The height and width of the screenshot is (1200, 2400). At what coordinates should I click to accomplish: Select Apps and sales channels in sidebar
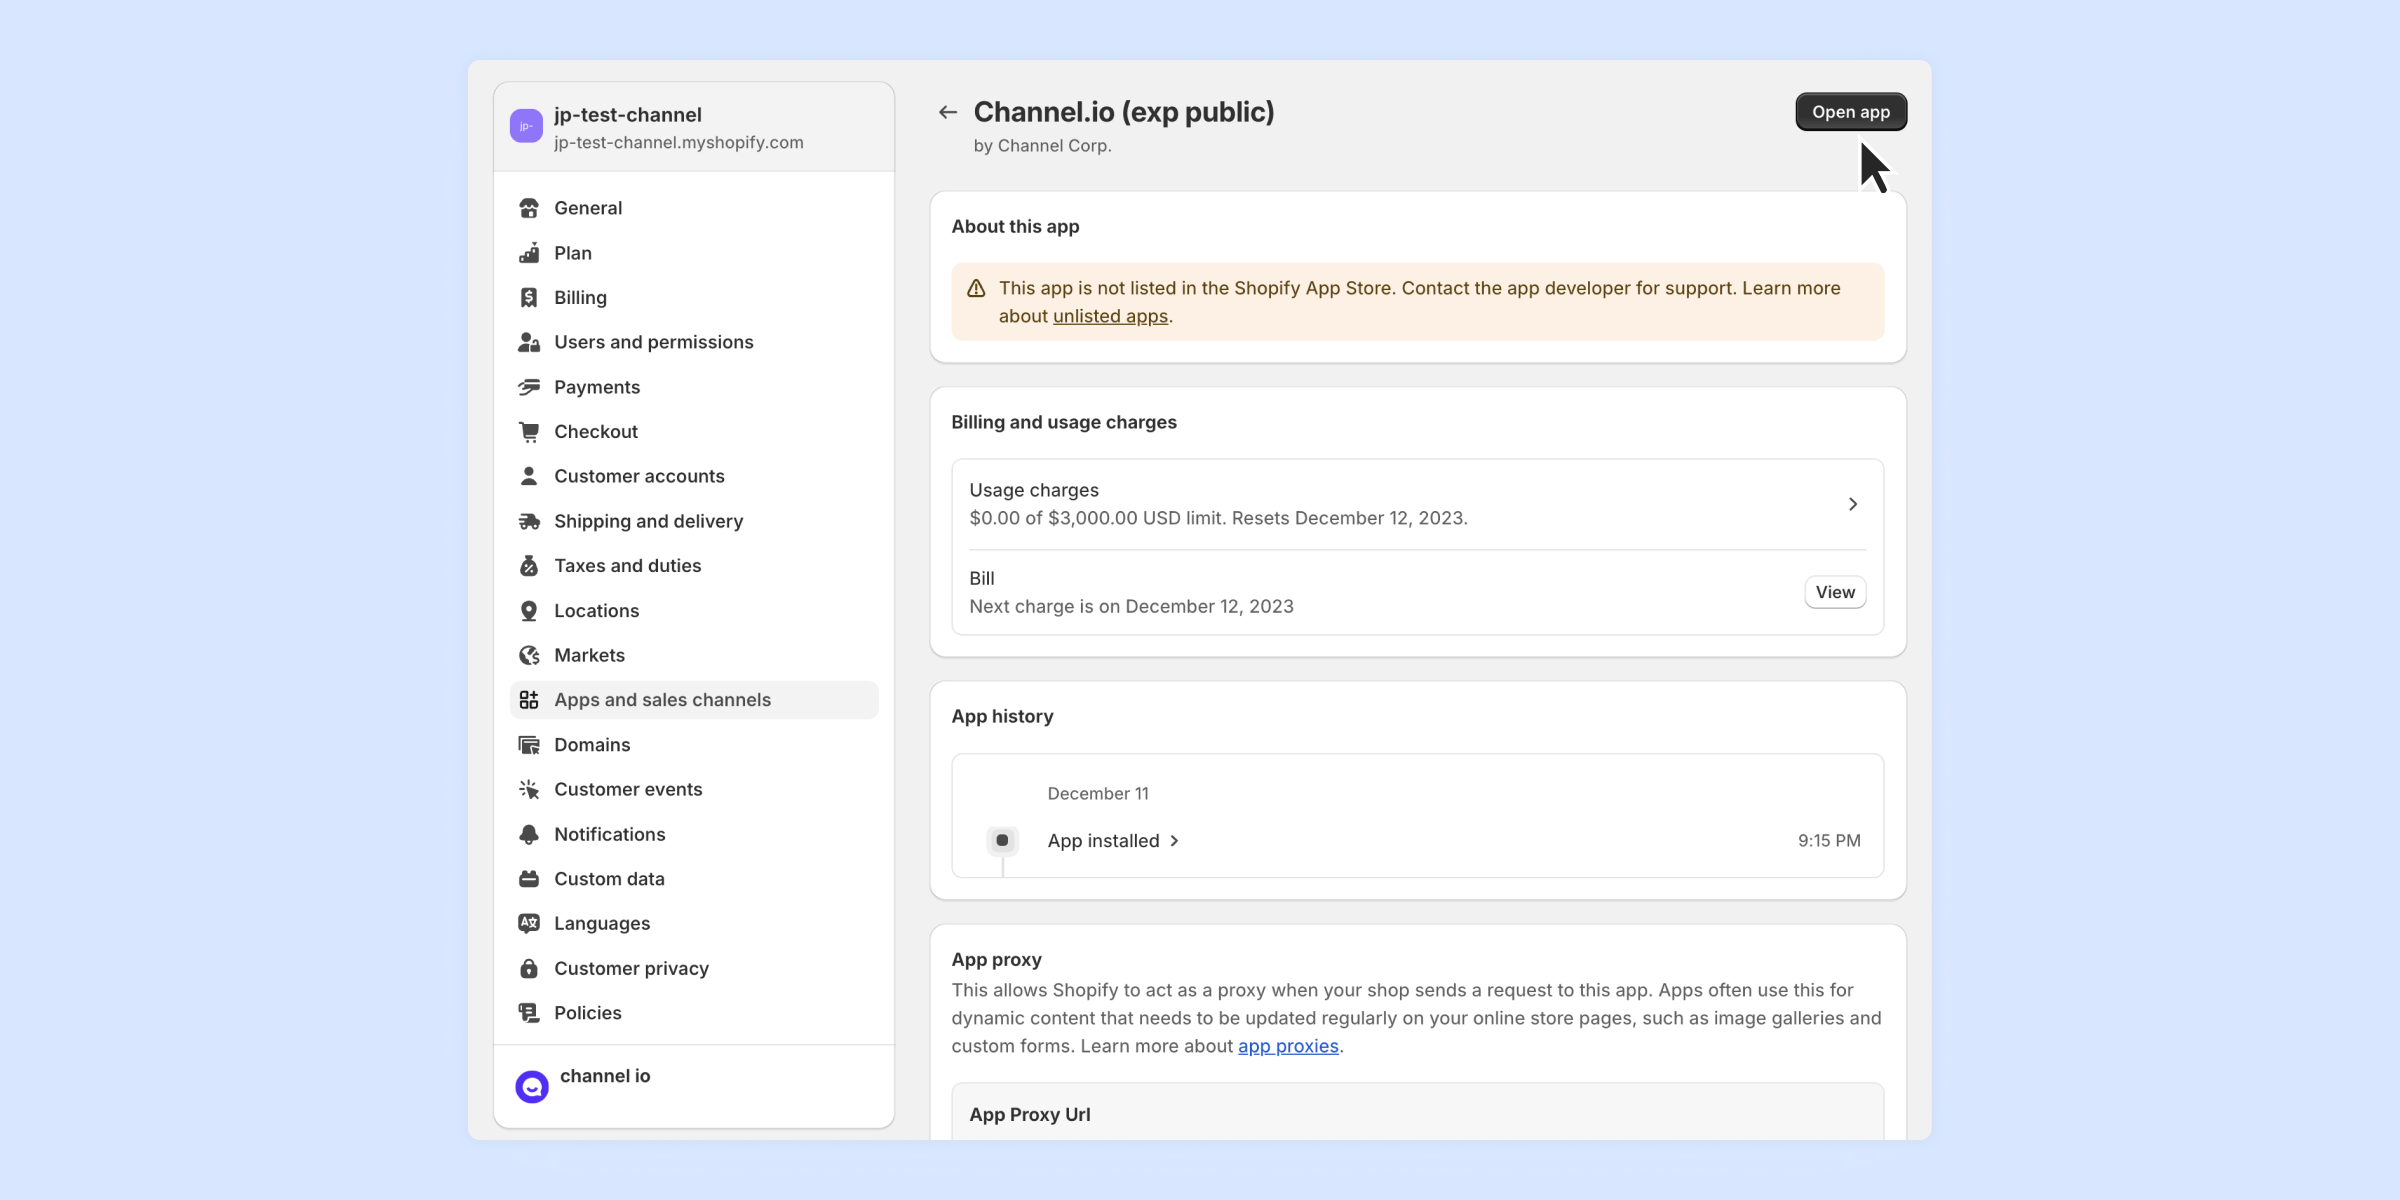tap(662, 700)
